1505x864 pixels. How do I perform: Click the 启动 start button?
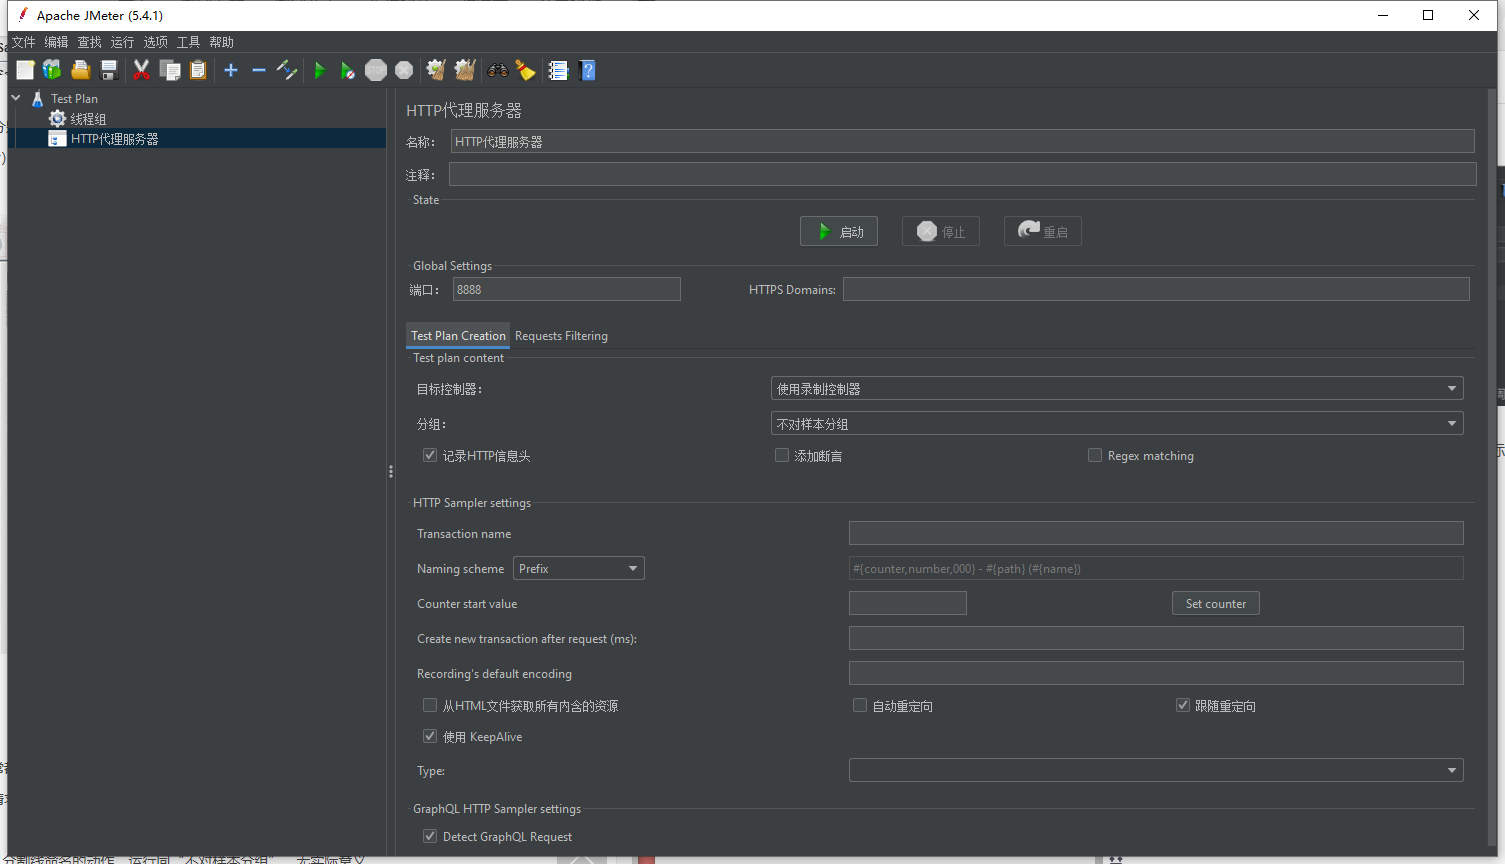click(839, 231)
